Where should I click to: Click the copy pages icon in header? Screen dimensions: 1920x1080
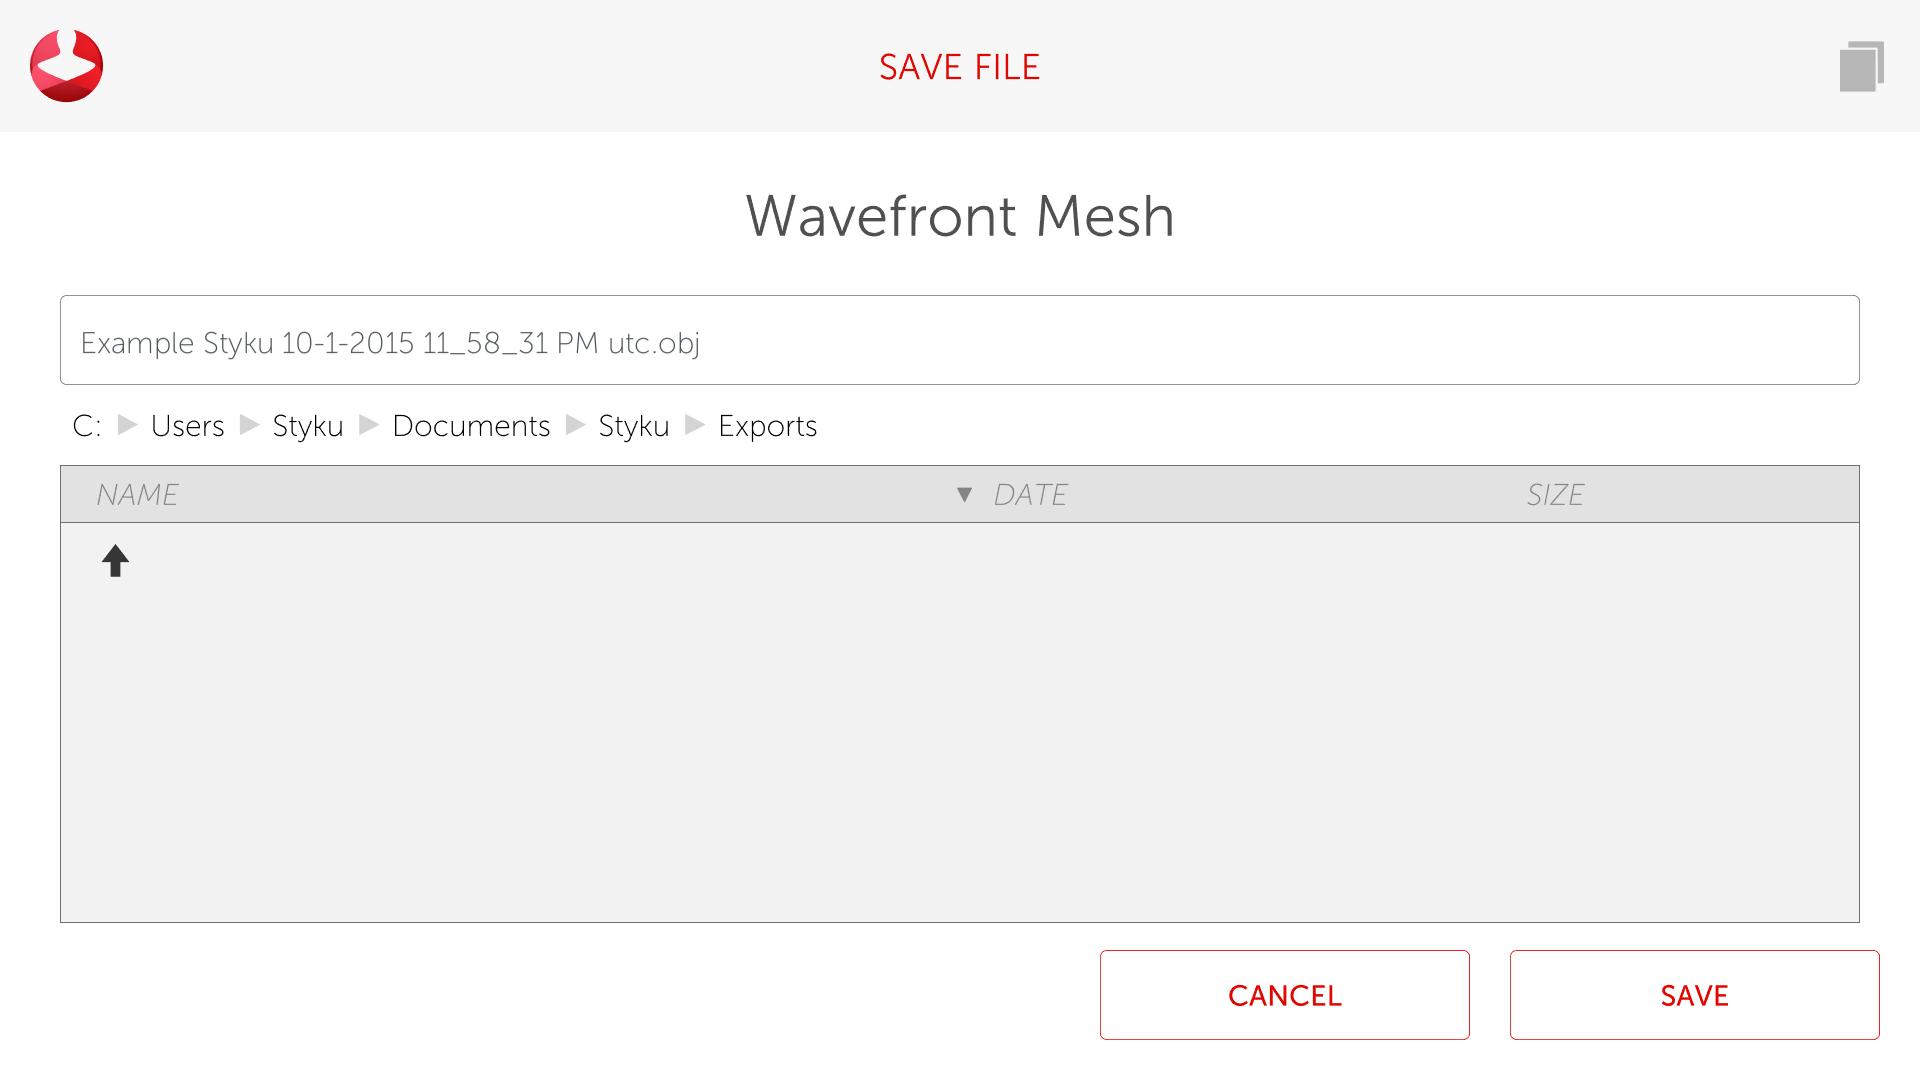pyautogui.click(x=1861, y=67)
